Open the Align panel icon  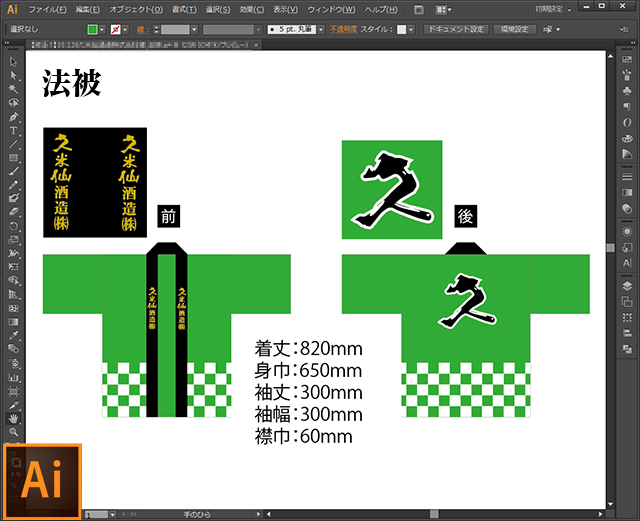coord(627,333)
